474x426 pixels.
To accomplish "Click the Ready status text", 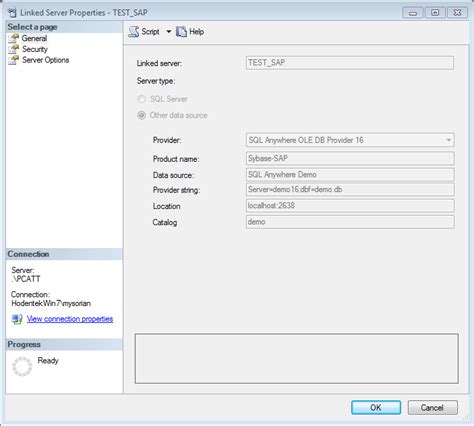I will [48, 361].
